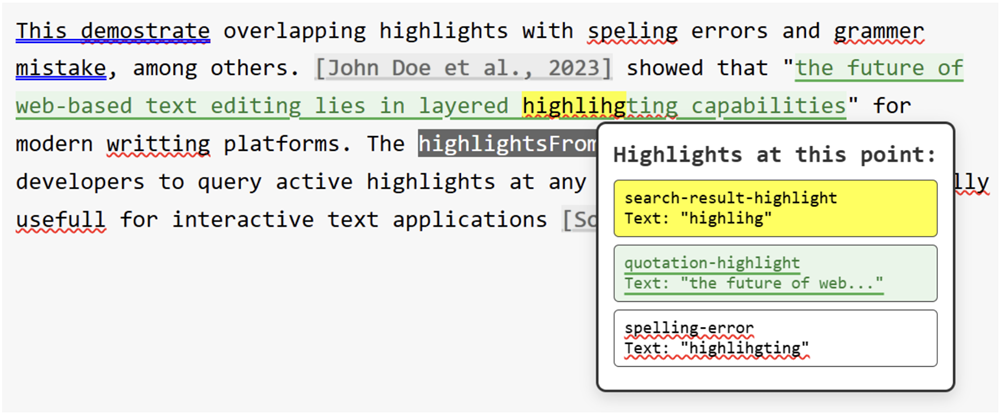Image resolution: width=1000 pixels, height=414 pixels.
Task: Click the green quoted text "the future of"
Action: 879,69
